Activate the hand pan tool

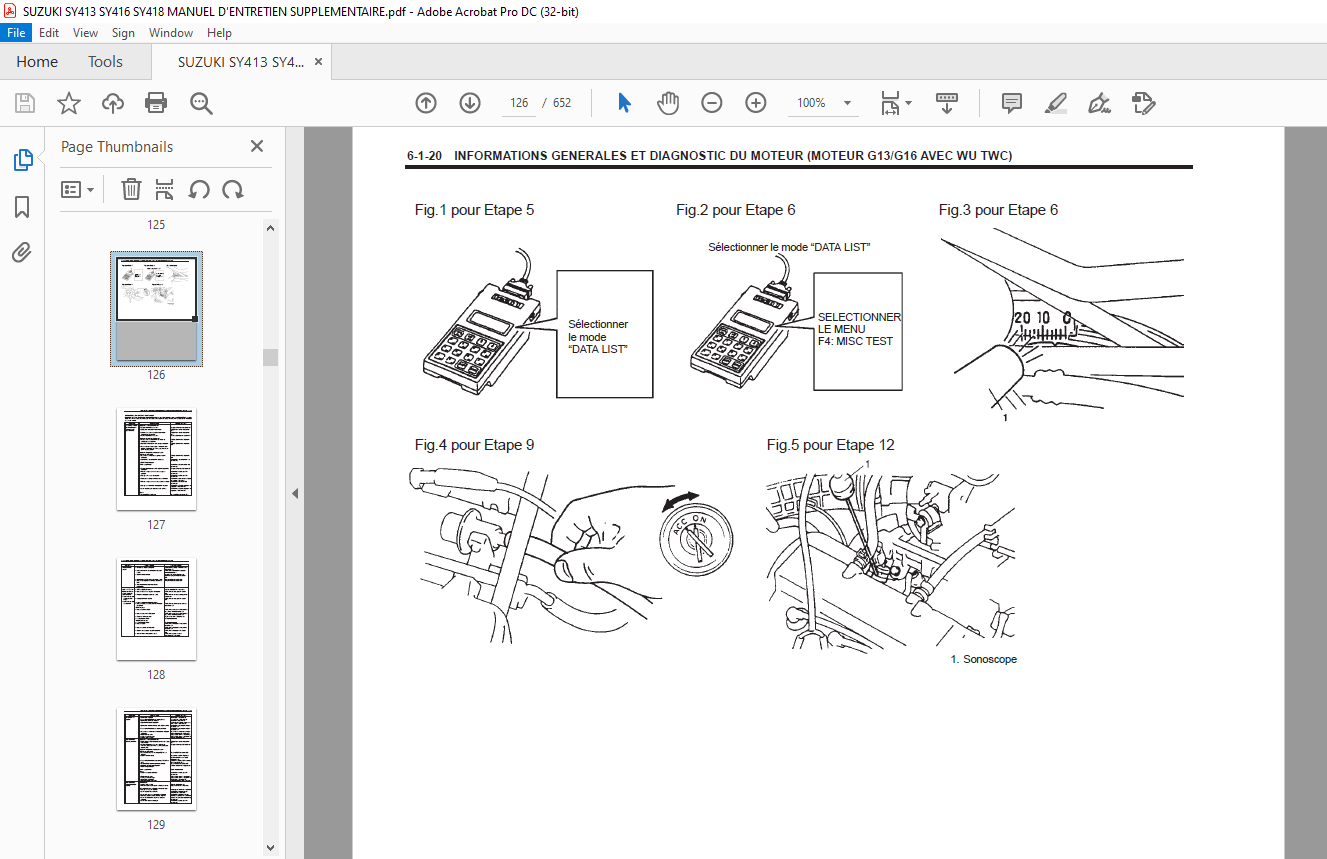668,103
